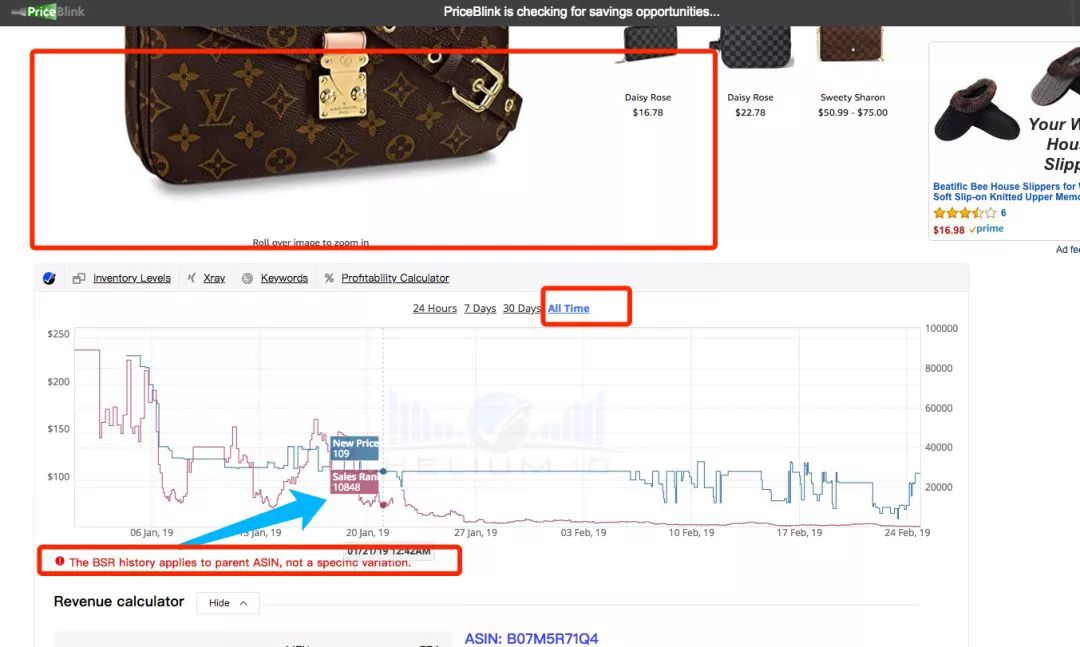
Task: Click the Profitability Calculator percent icon
Action: [x=329, y=278]
